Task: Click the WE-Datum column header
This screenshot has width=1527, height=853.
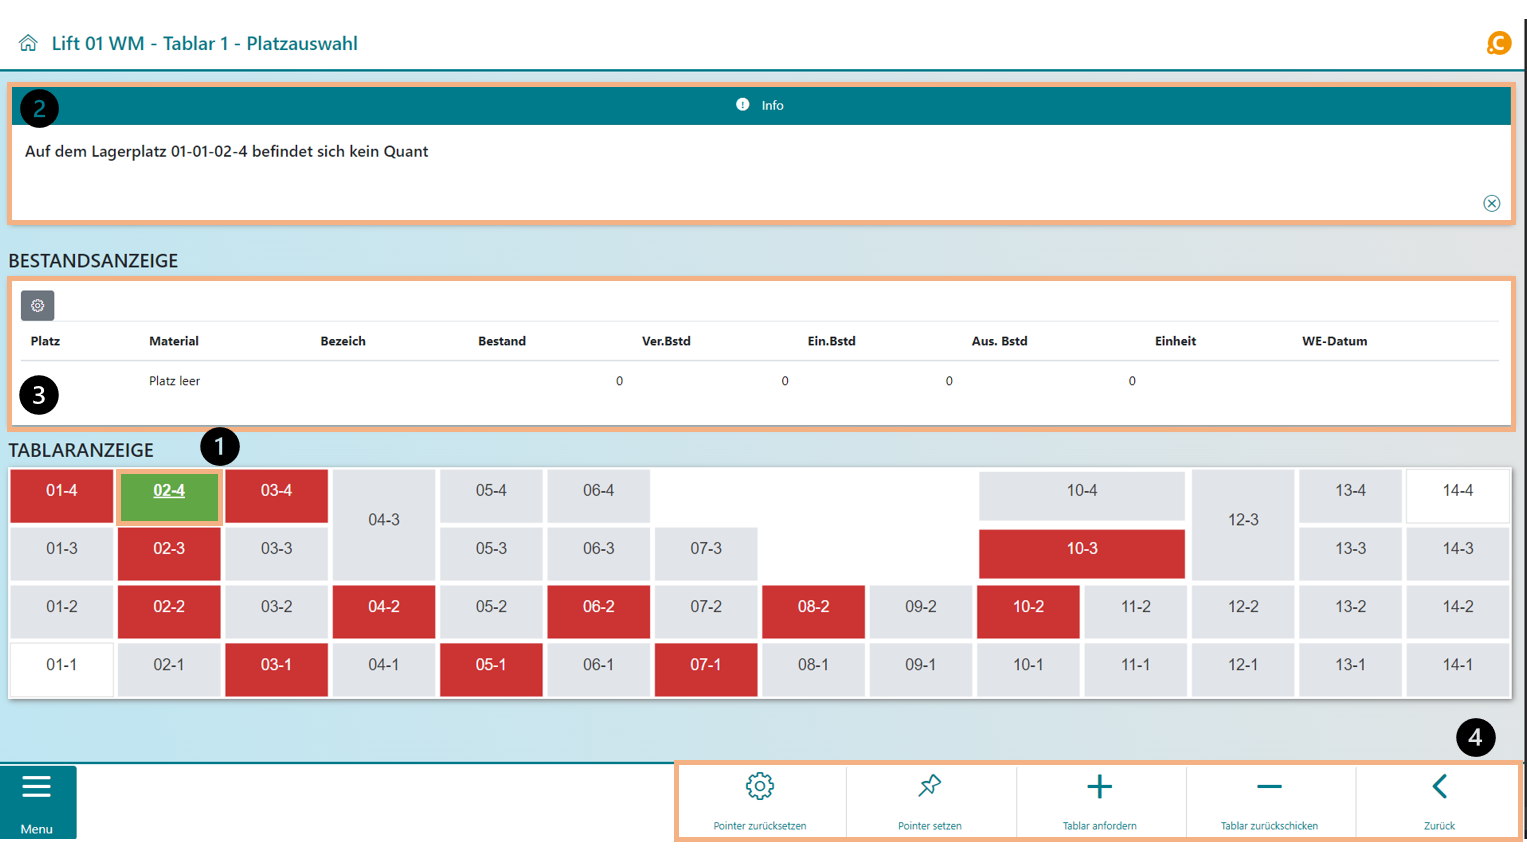Action: pyautogui.click(x=1334, y=341)
